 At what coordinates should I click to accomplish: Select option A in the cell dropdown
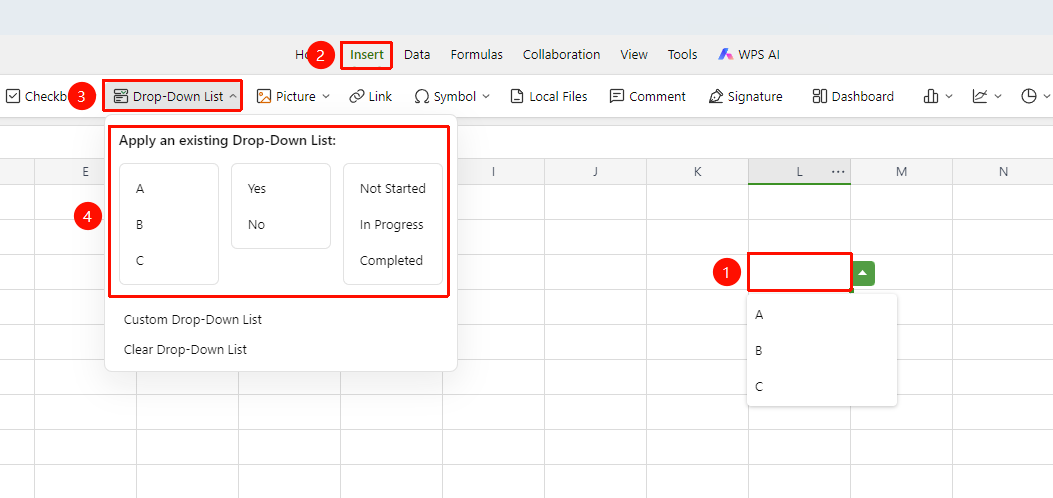[x=821, y=314]
